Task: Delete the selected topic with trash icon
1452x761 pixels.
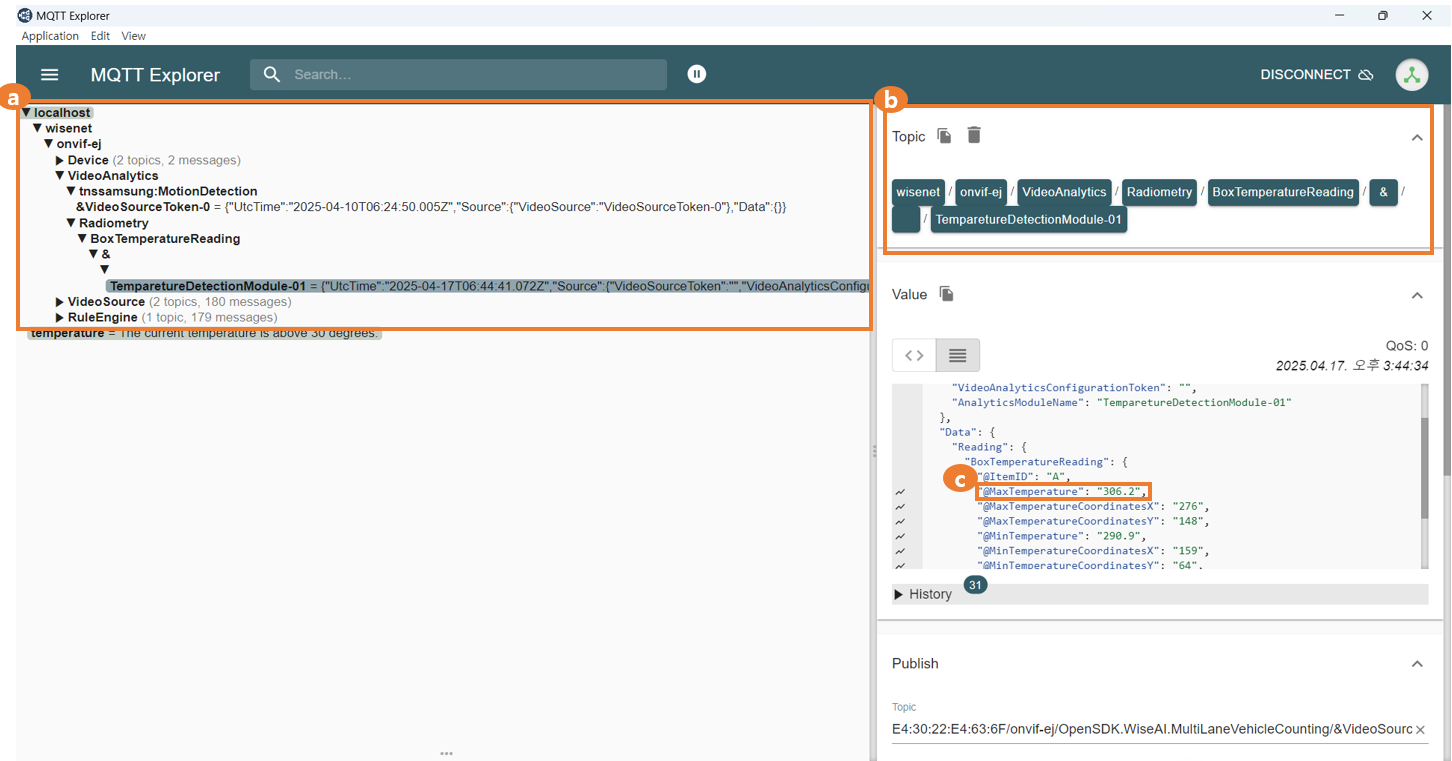Action: point(974,135)
